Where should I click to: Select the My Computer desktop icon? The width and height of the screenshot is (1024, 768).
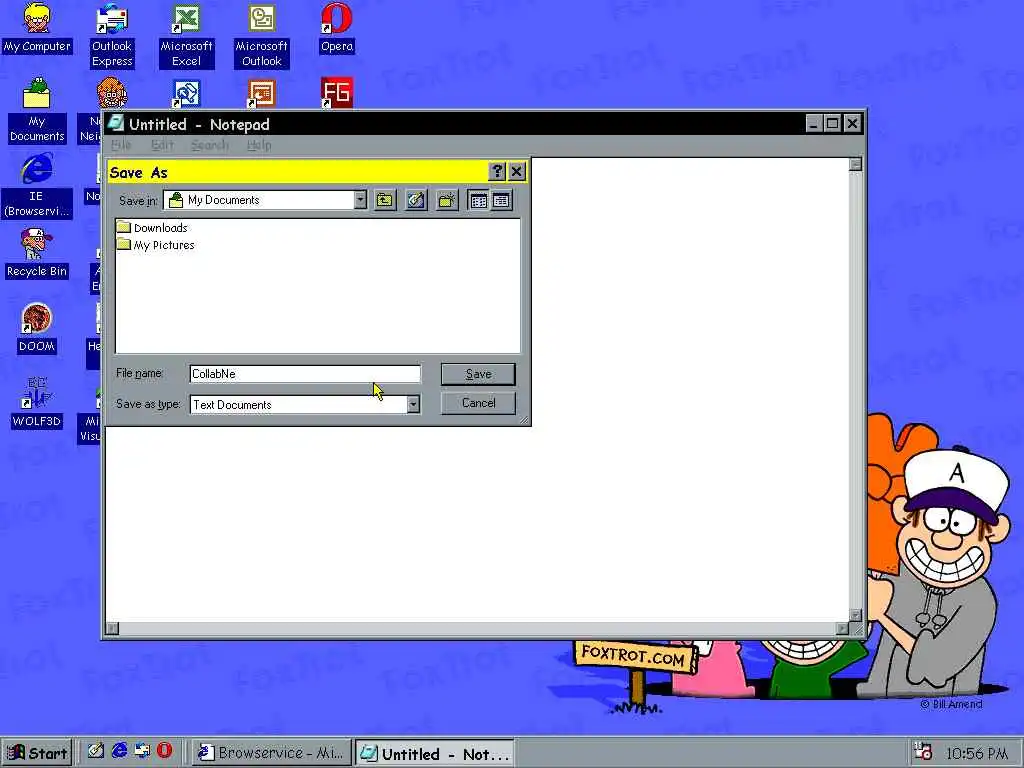coord(37,28)
